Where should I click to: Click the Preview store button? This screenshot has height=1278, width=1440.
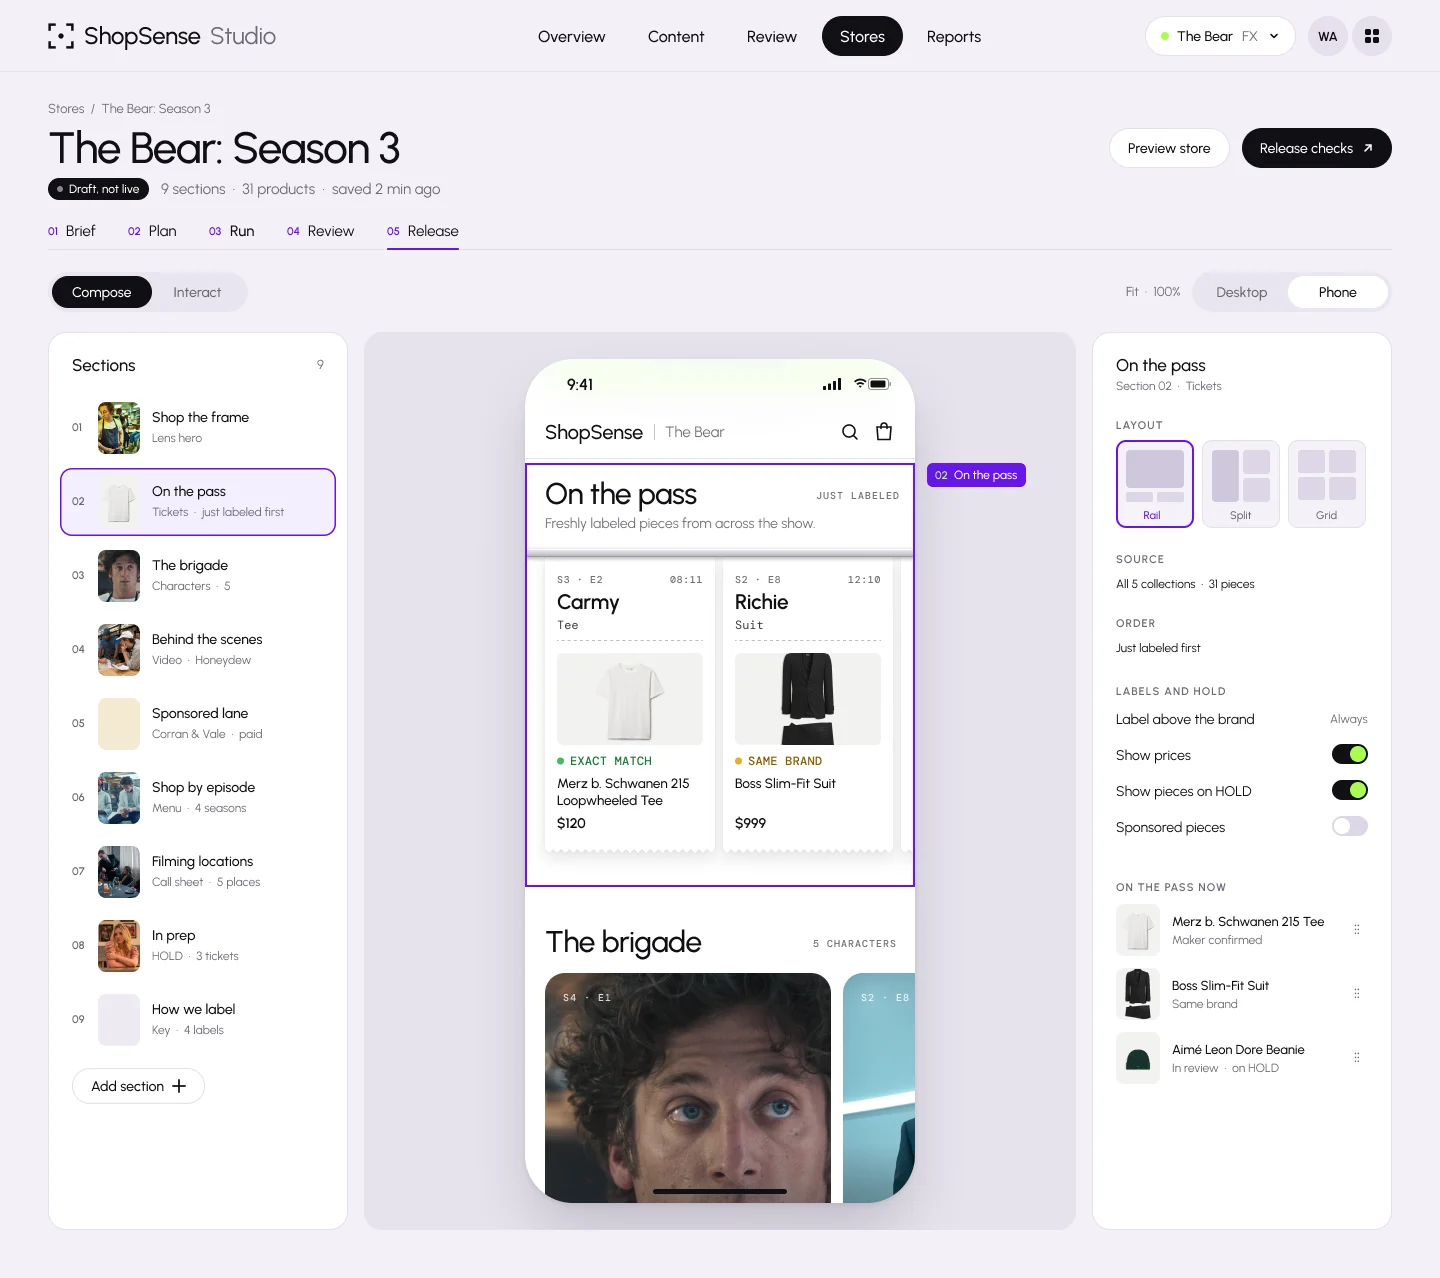tap(1169, 148)
